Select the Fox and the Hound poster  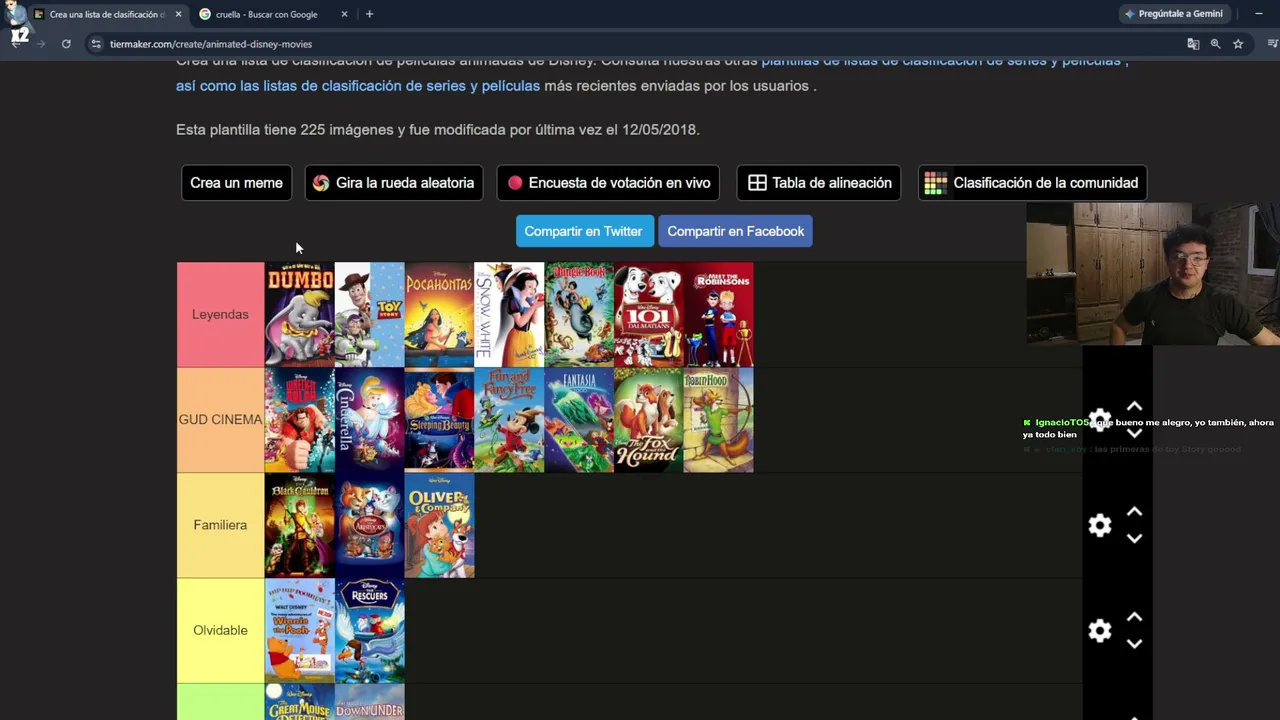click(x=649, y=420)
